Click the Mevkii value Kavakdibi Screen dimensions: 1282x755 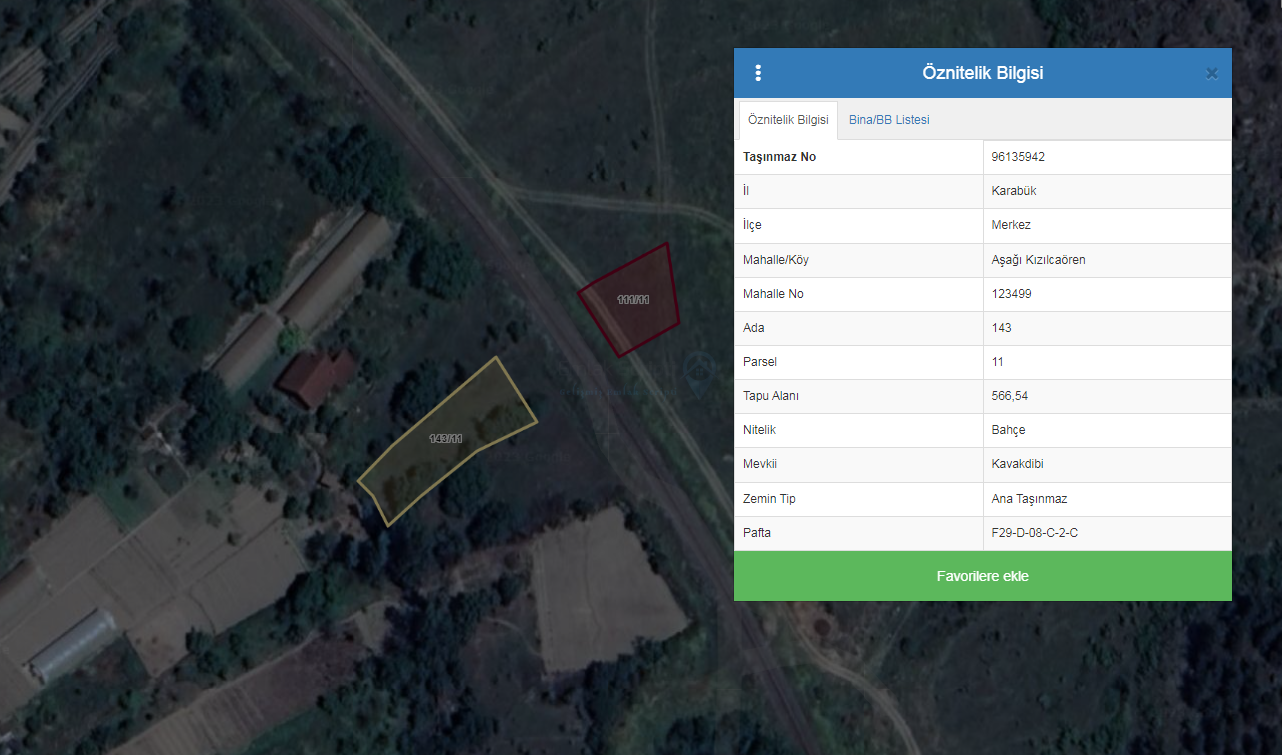1017,464
